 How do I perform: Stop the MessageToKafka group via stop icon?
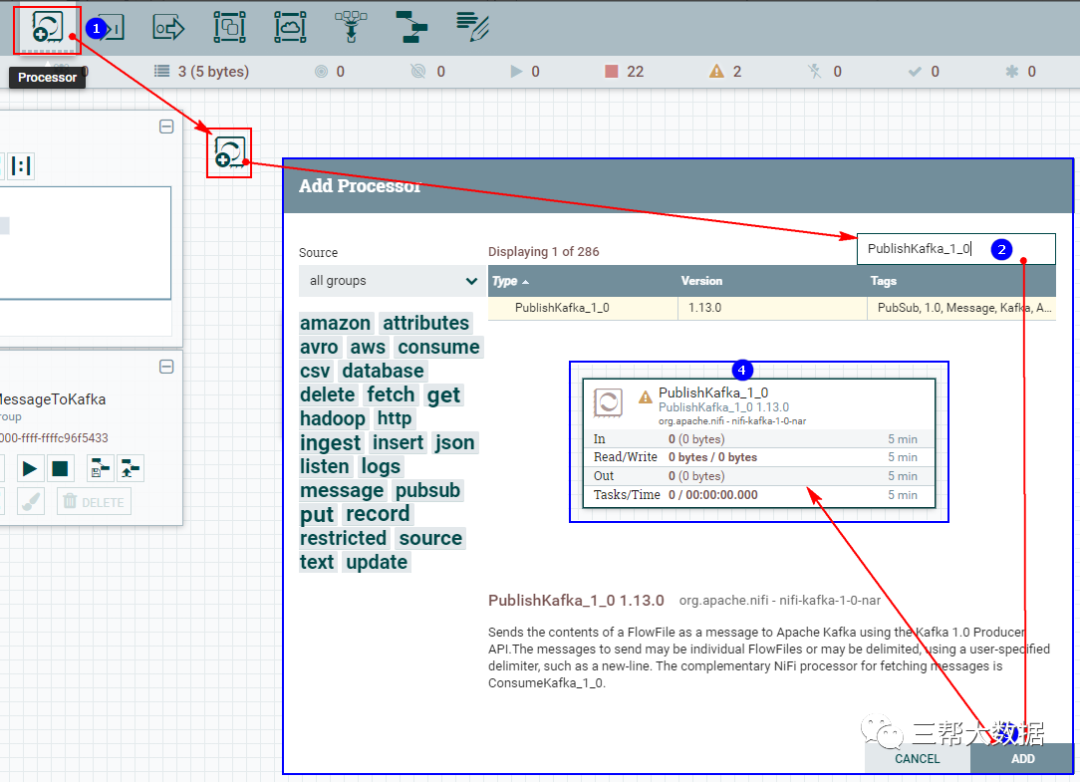click(x=62, y=468)
